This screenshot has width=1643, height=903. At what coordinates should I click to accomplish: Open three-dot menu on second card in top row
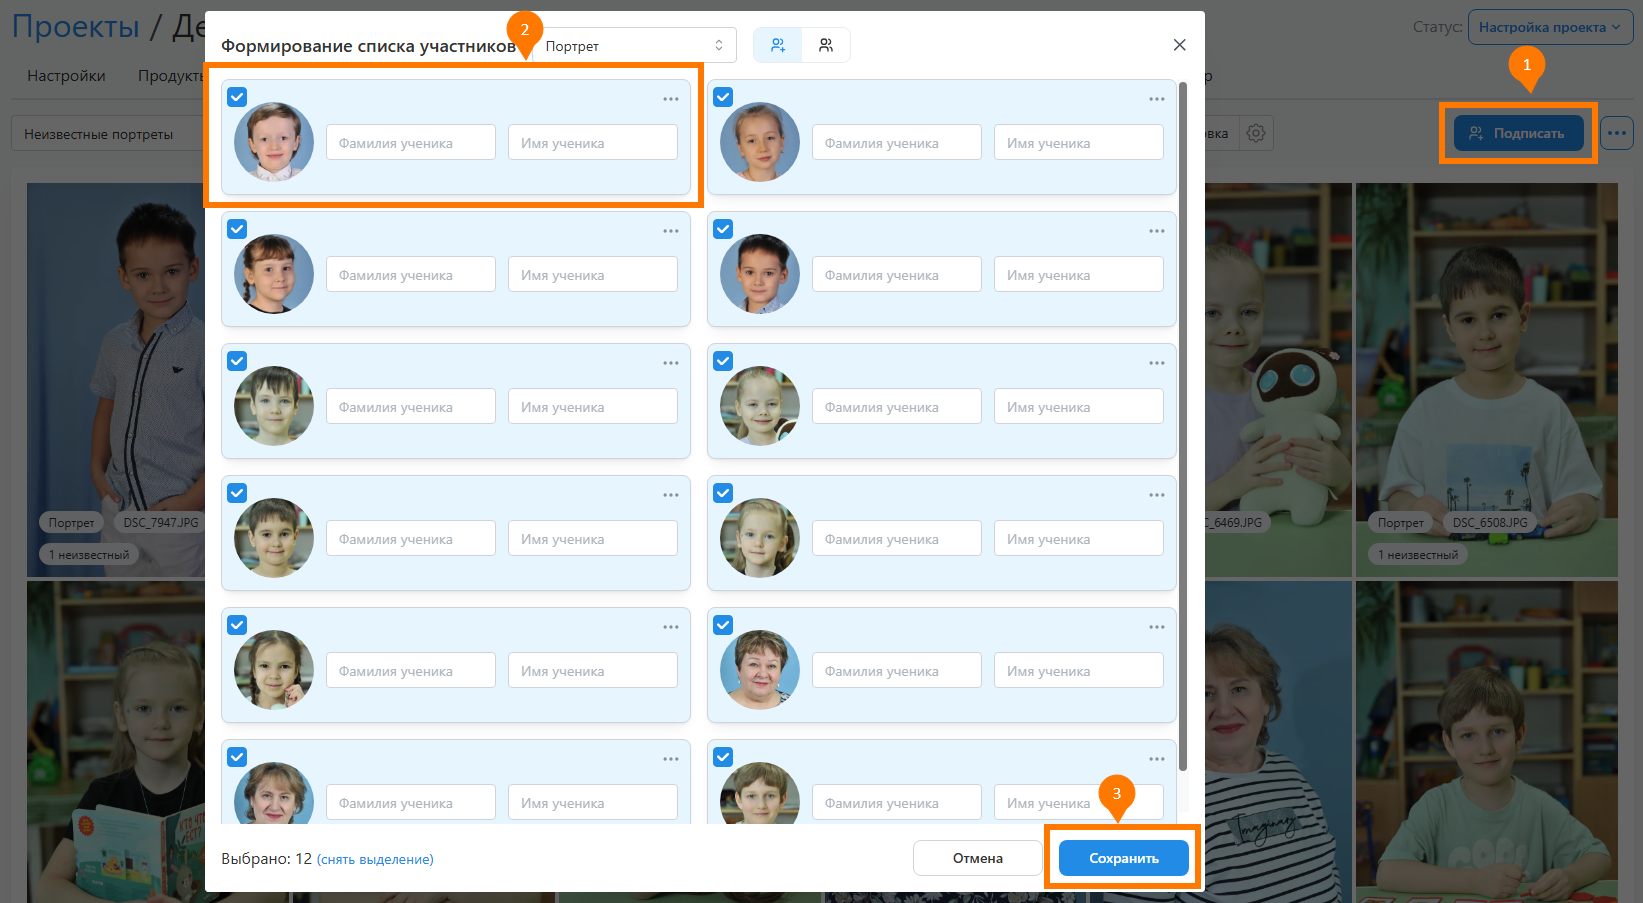[x=1156, y=99]
